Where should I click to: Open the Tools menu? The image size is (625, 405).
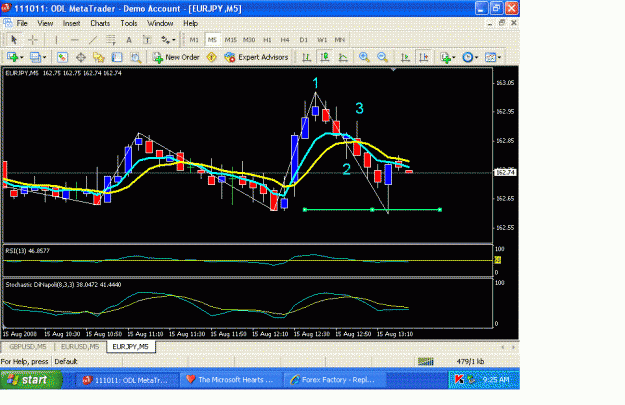pyautogui.click(x=129, y=24)
